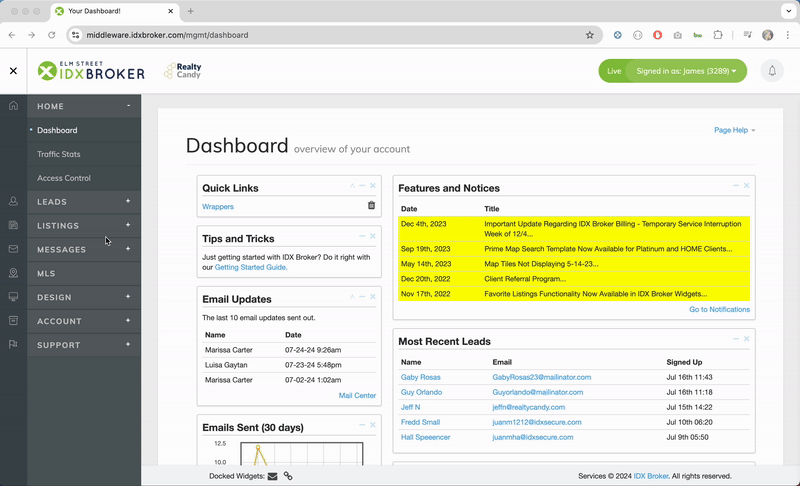800x486 pixels.
Task: Open the Page Help dropdown
Action: pos(734,130)
